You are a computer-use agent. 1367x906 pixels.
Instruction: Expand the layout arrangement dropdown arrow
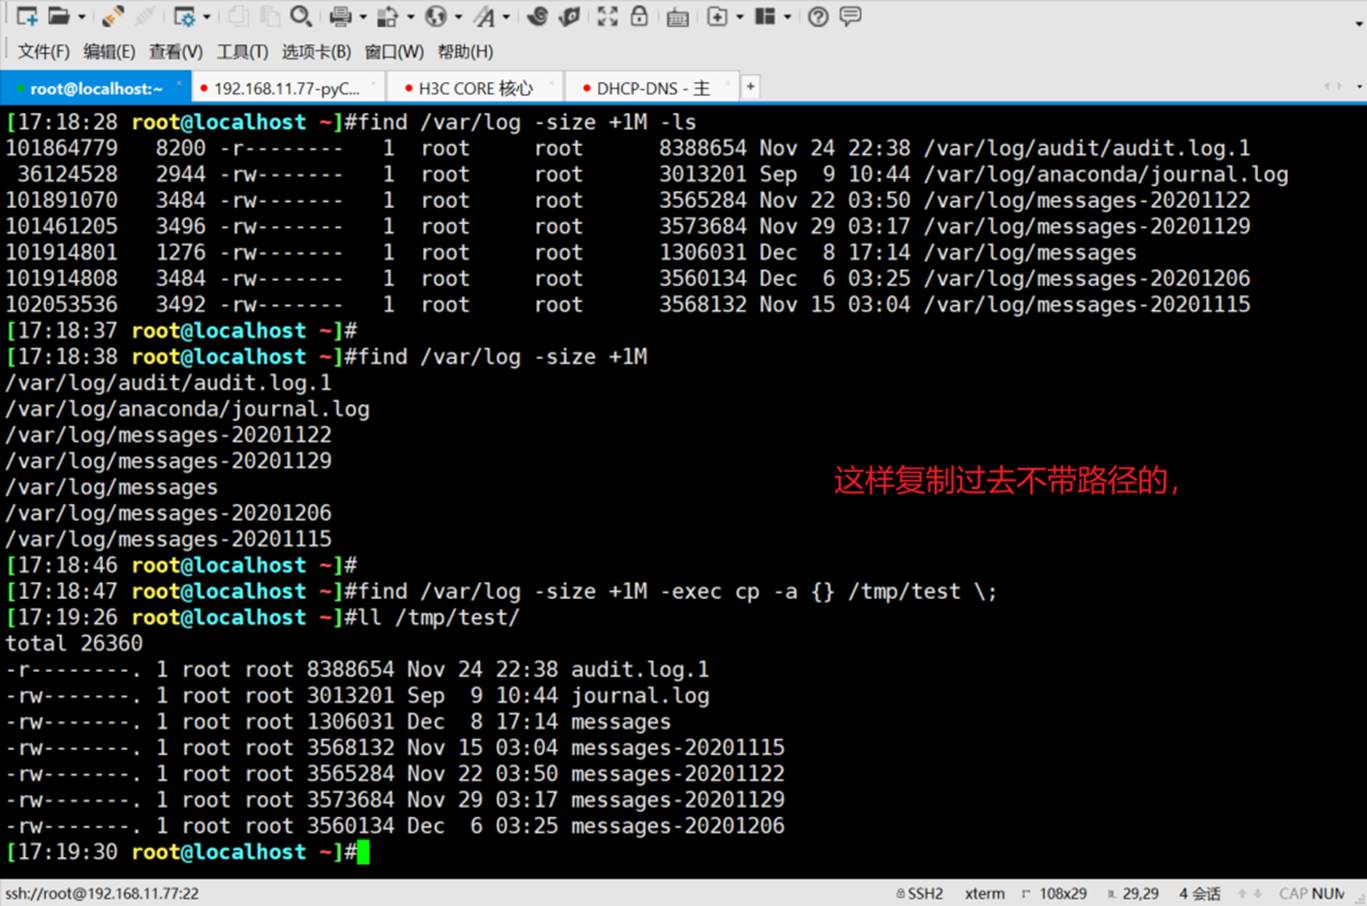[788, 17]
